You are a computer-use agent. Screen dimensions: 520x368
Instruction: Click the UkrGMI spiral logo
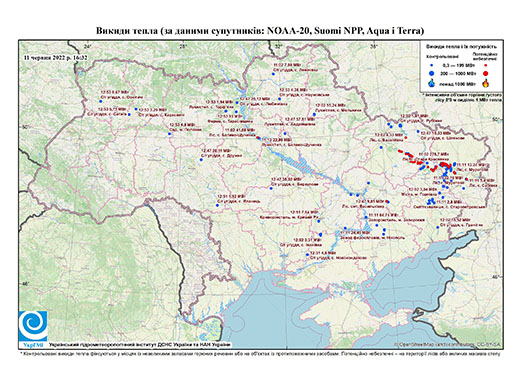tap(33, 326)
